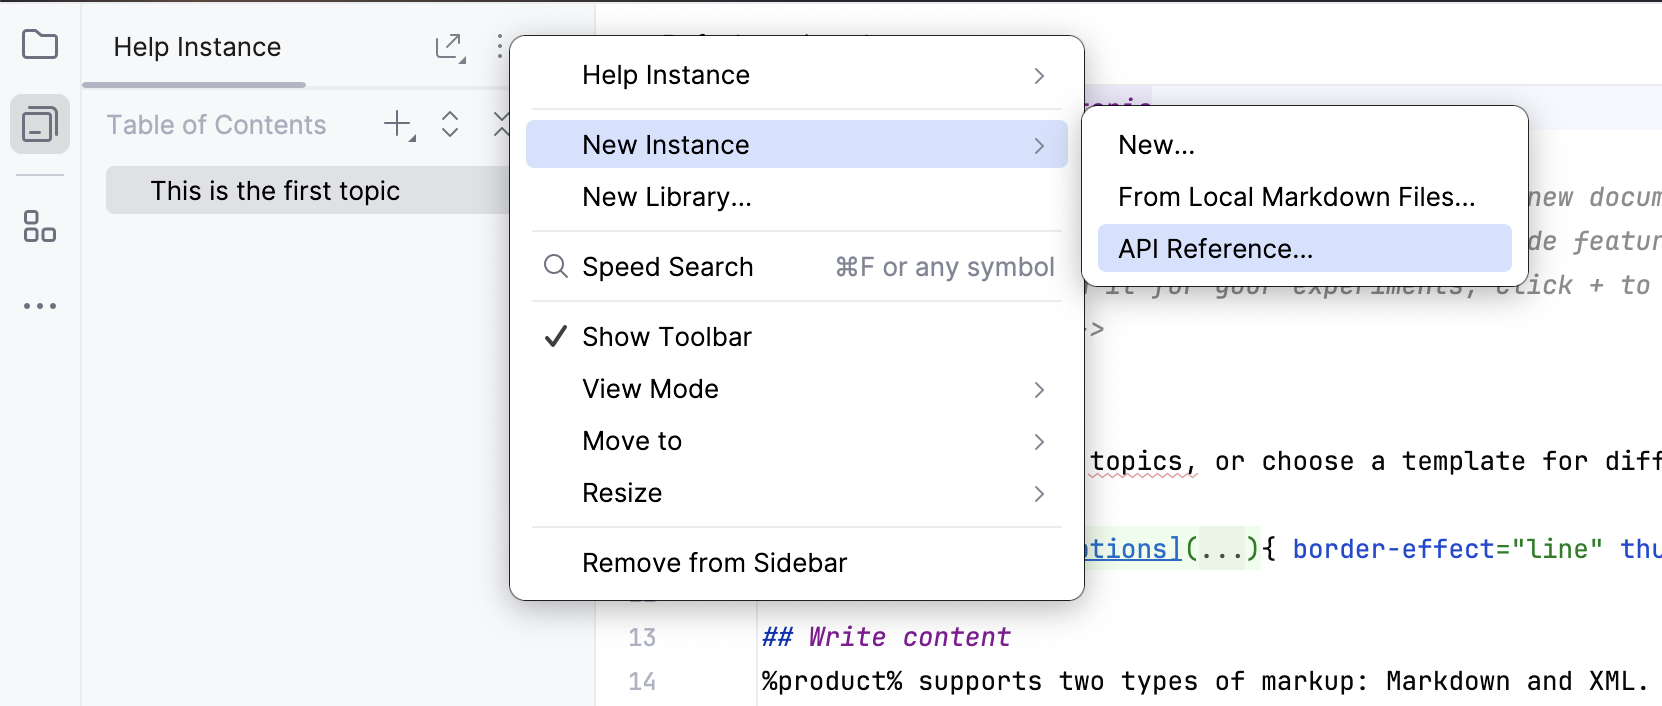The image size is (1662, 706).
Task: Toggle the Show Toolbar checkmark option
Action: click(556, 337)
